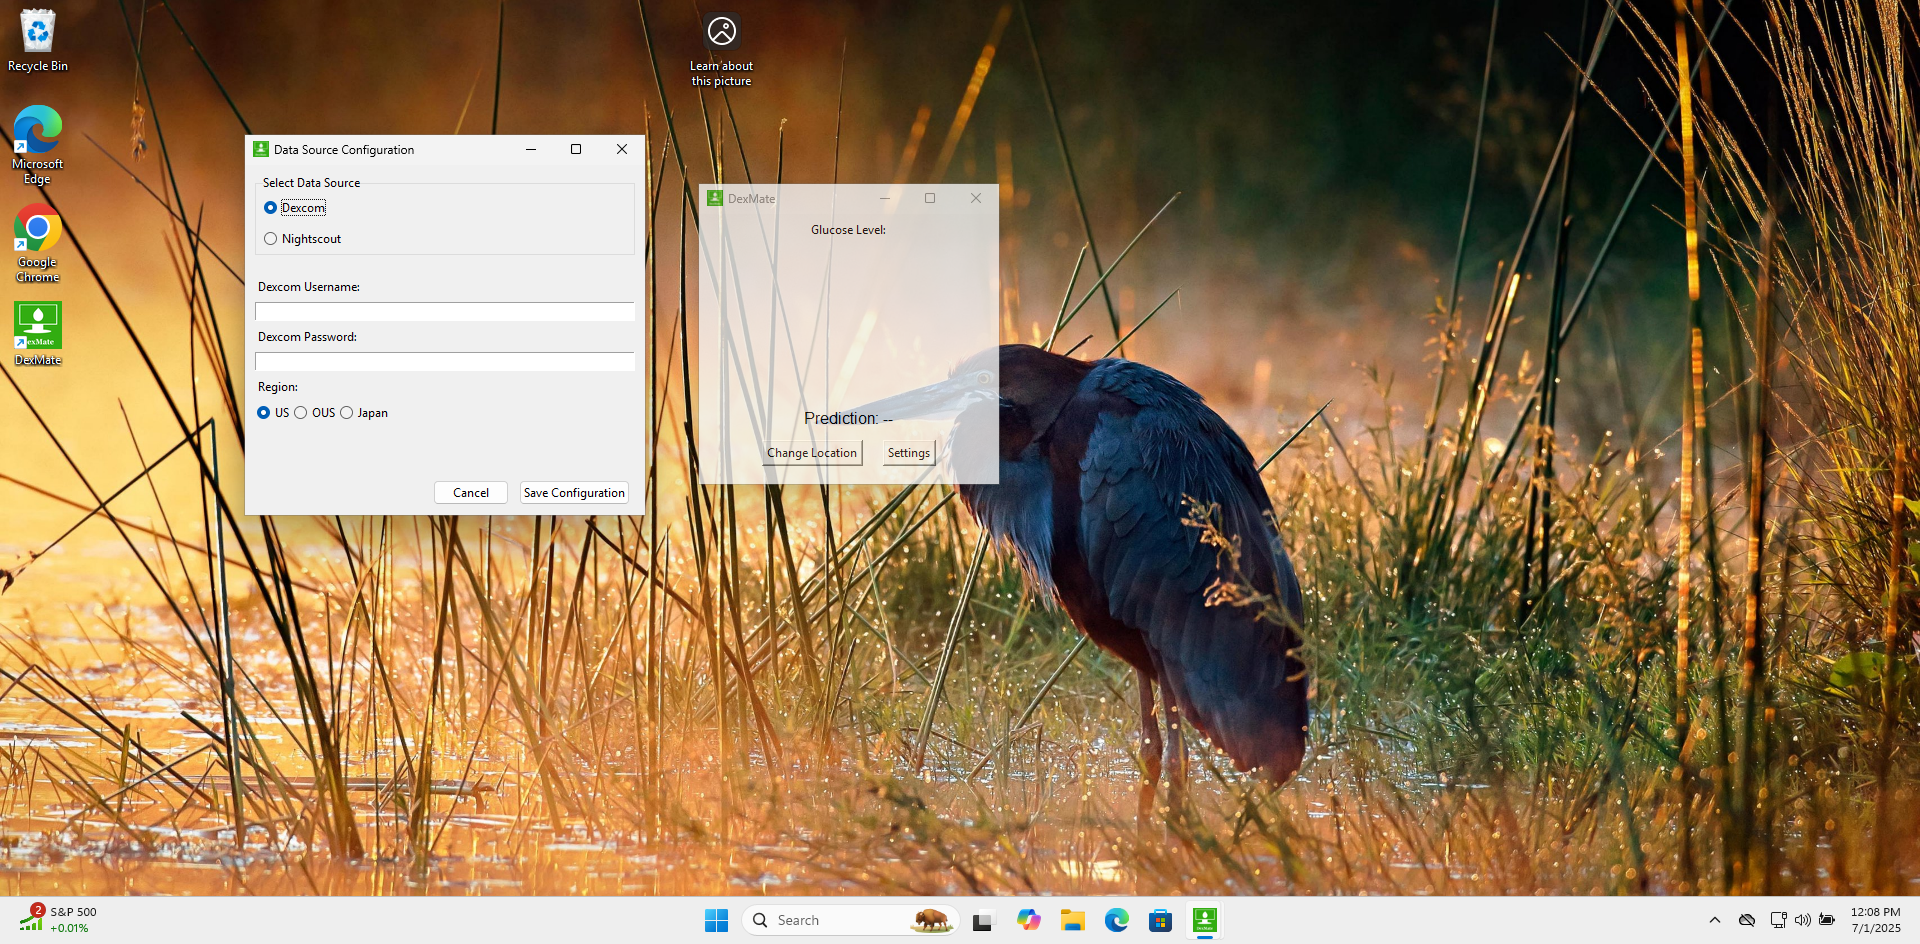Viewport: 1920px width, 944px height.
Task: Open File Explorer from the taskbar
Action: tap(1073, 920)
